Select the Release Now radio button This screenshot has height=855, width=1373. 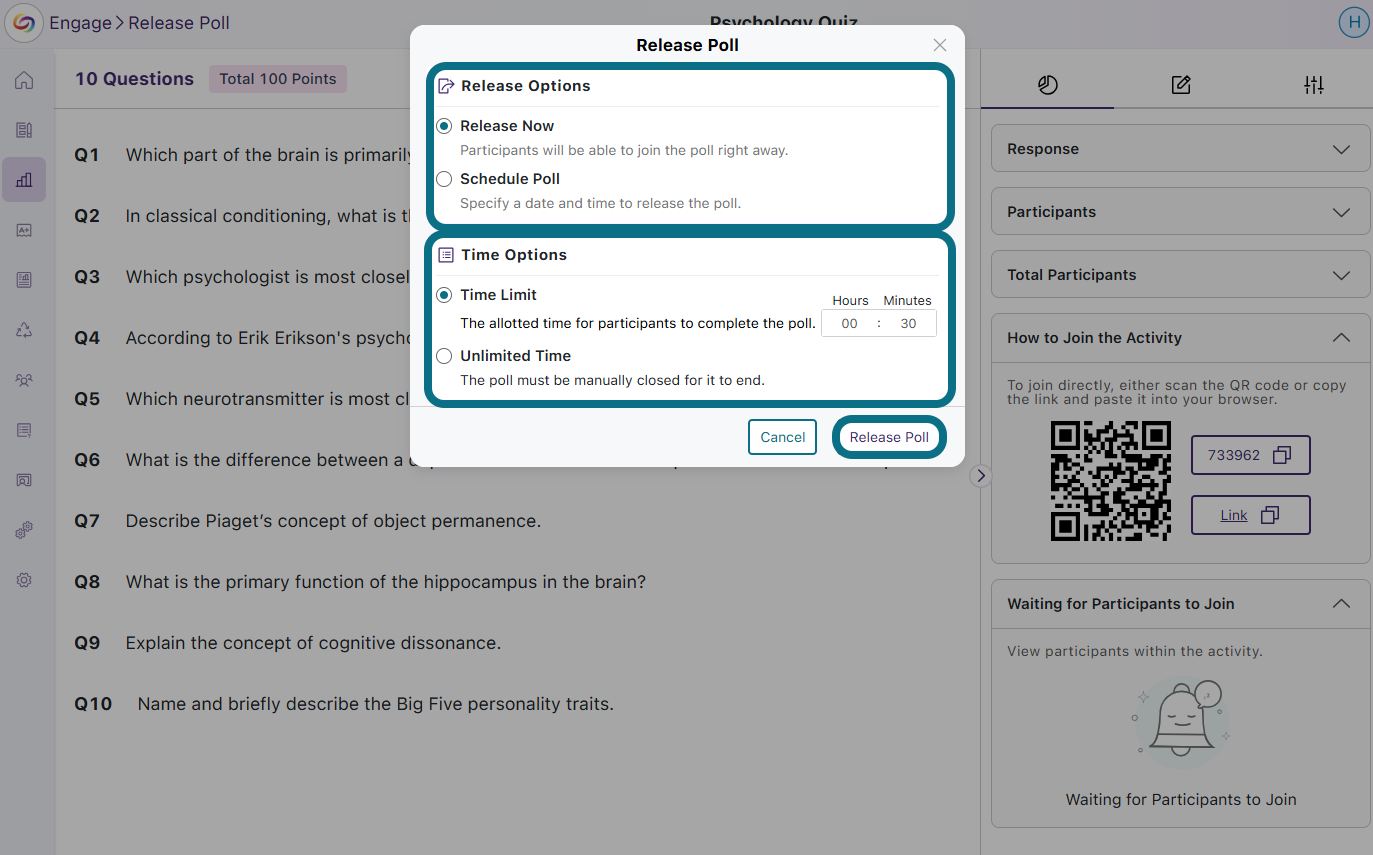pos(444,126)
